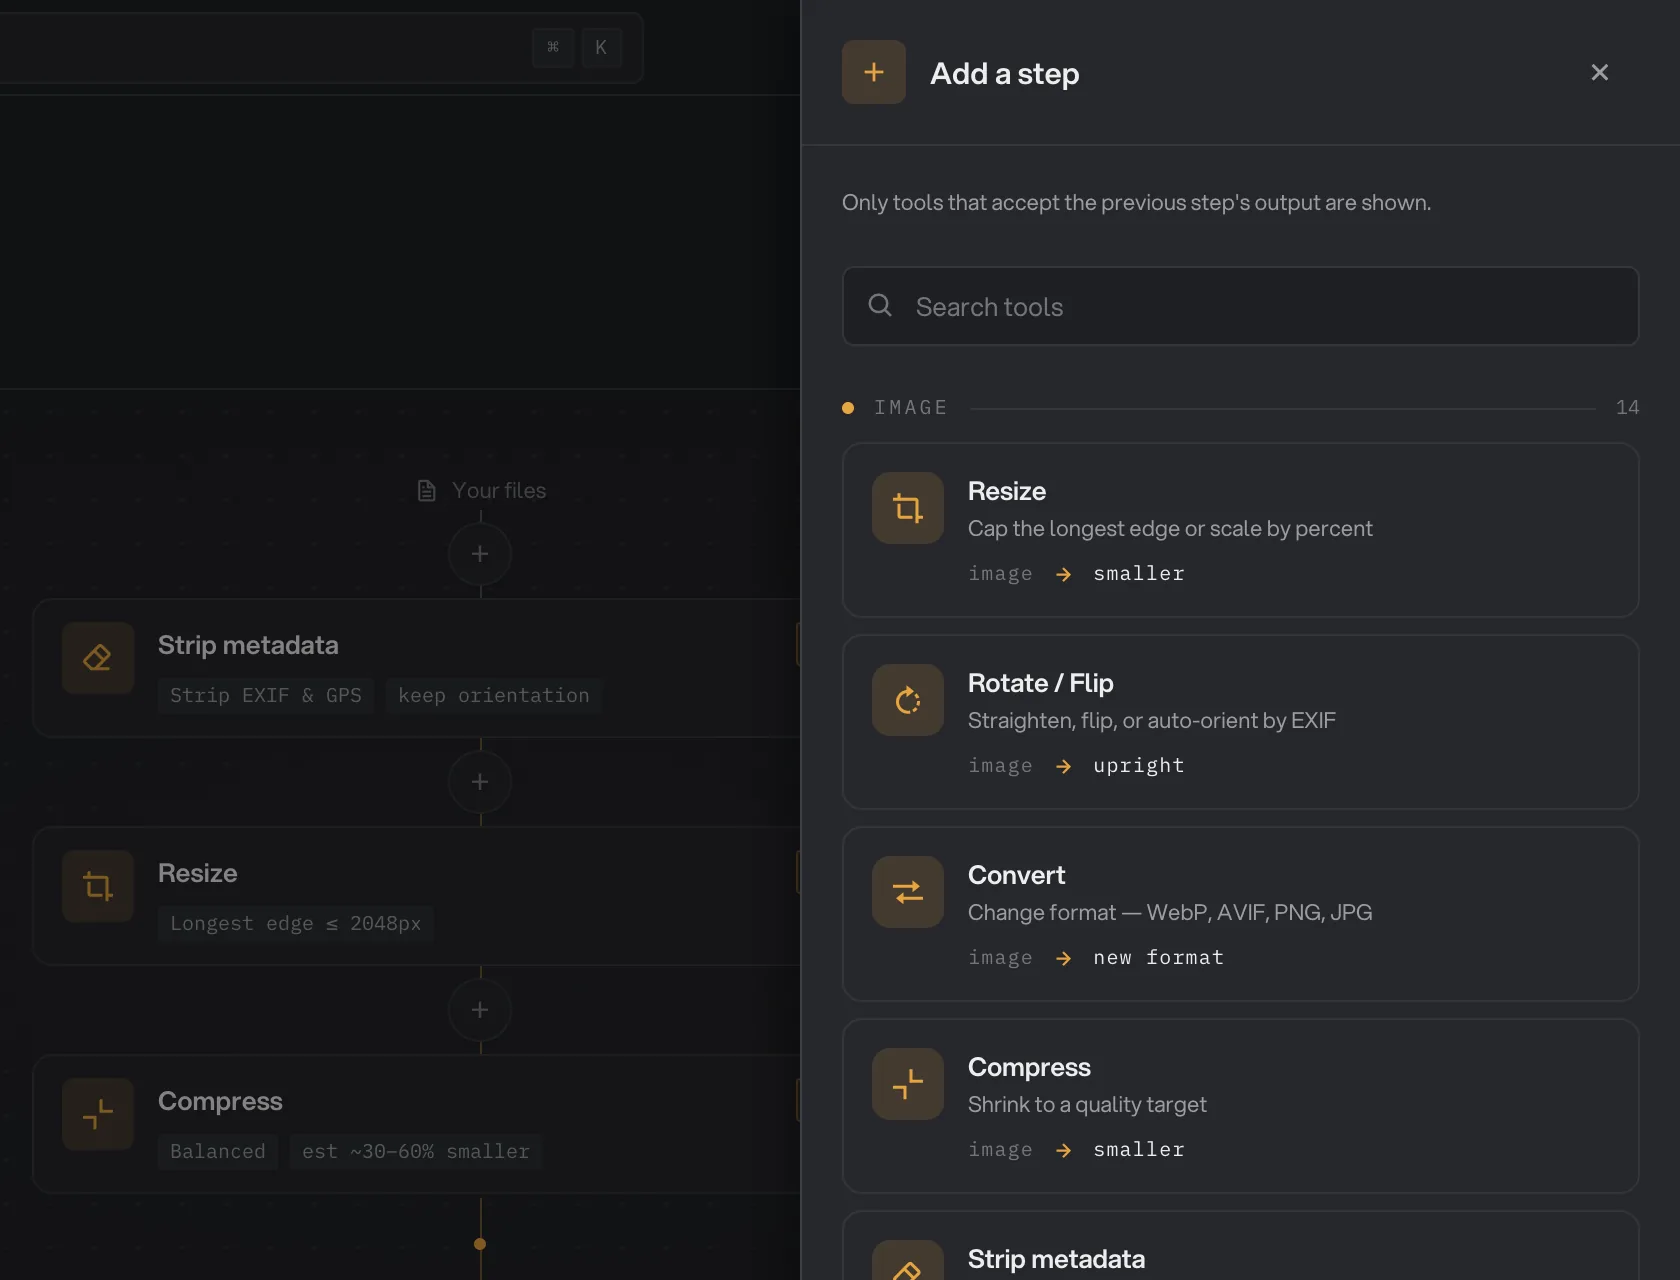This screenshot has width=1680, height=1280.
Task: Click the ⌘ key hint in top bar
Action: click(x=553, y=47)
